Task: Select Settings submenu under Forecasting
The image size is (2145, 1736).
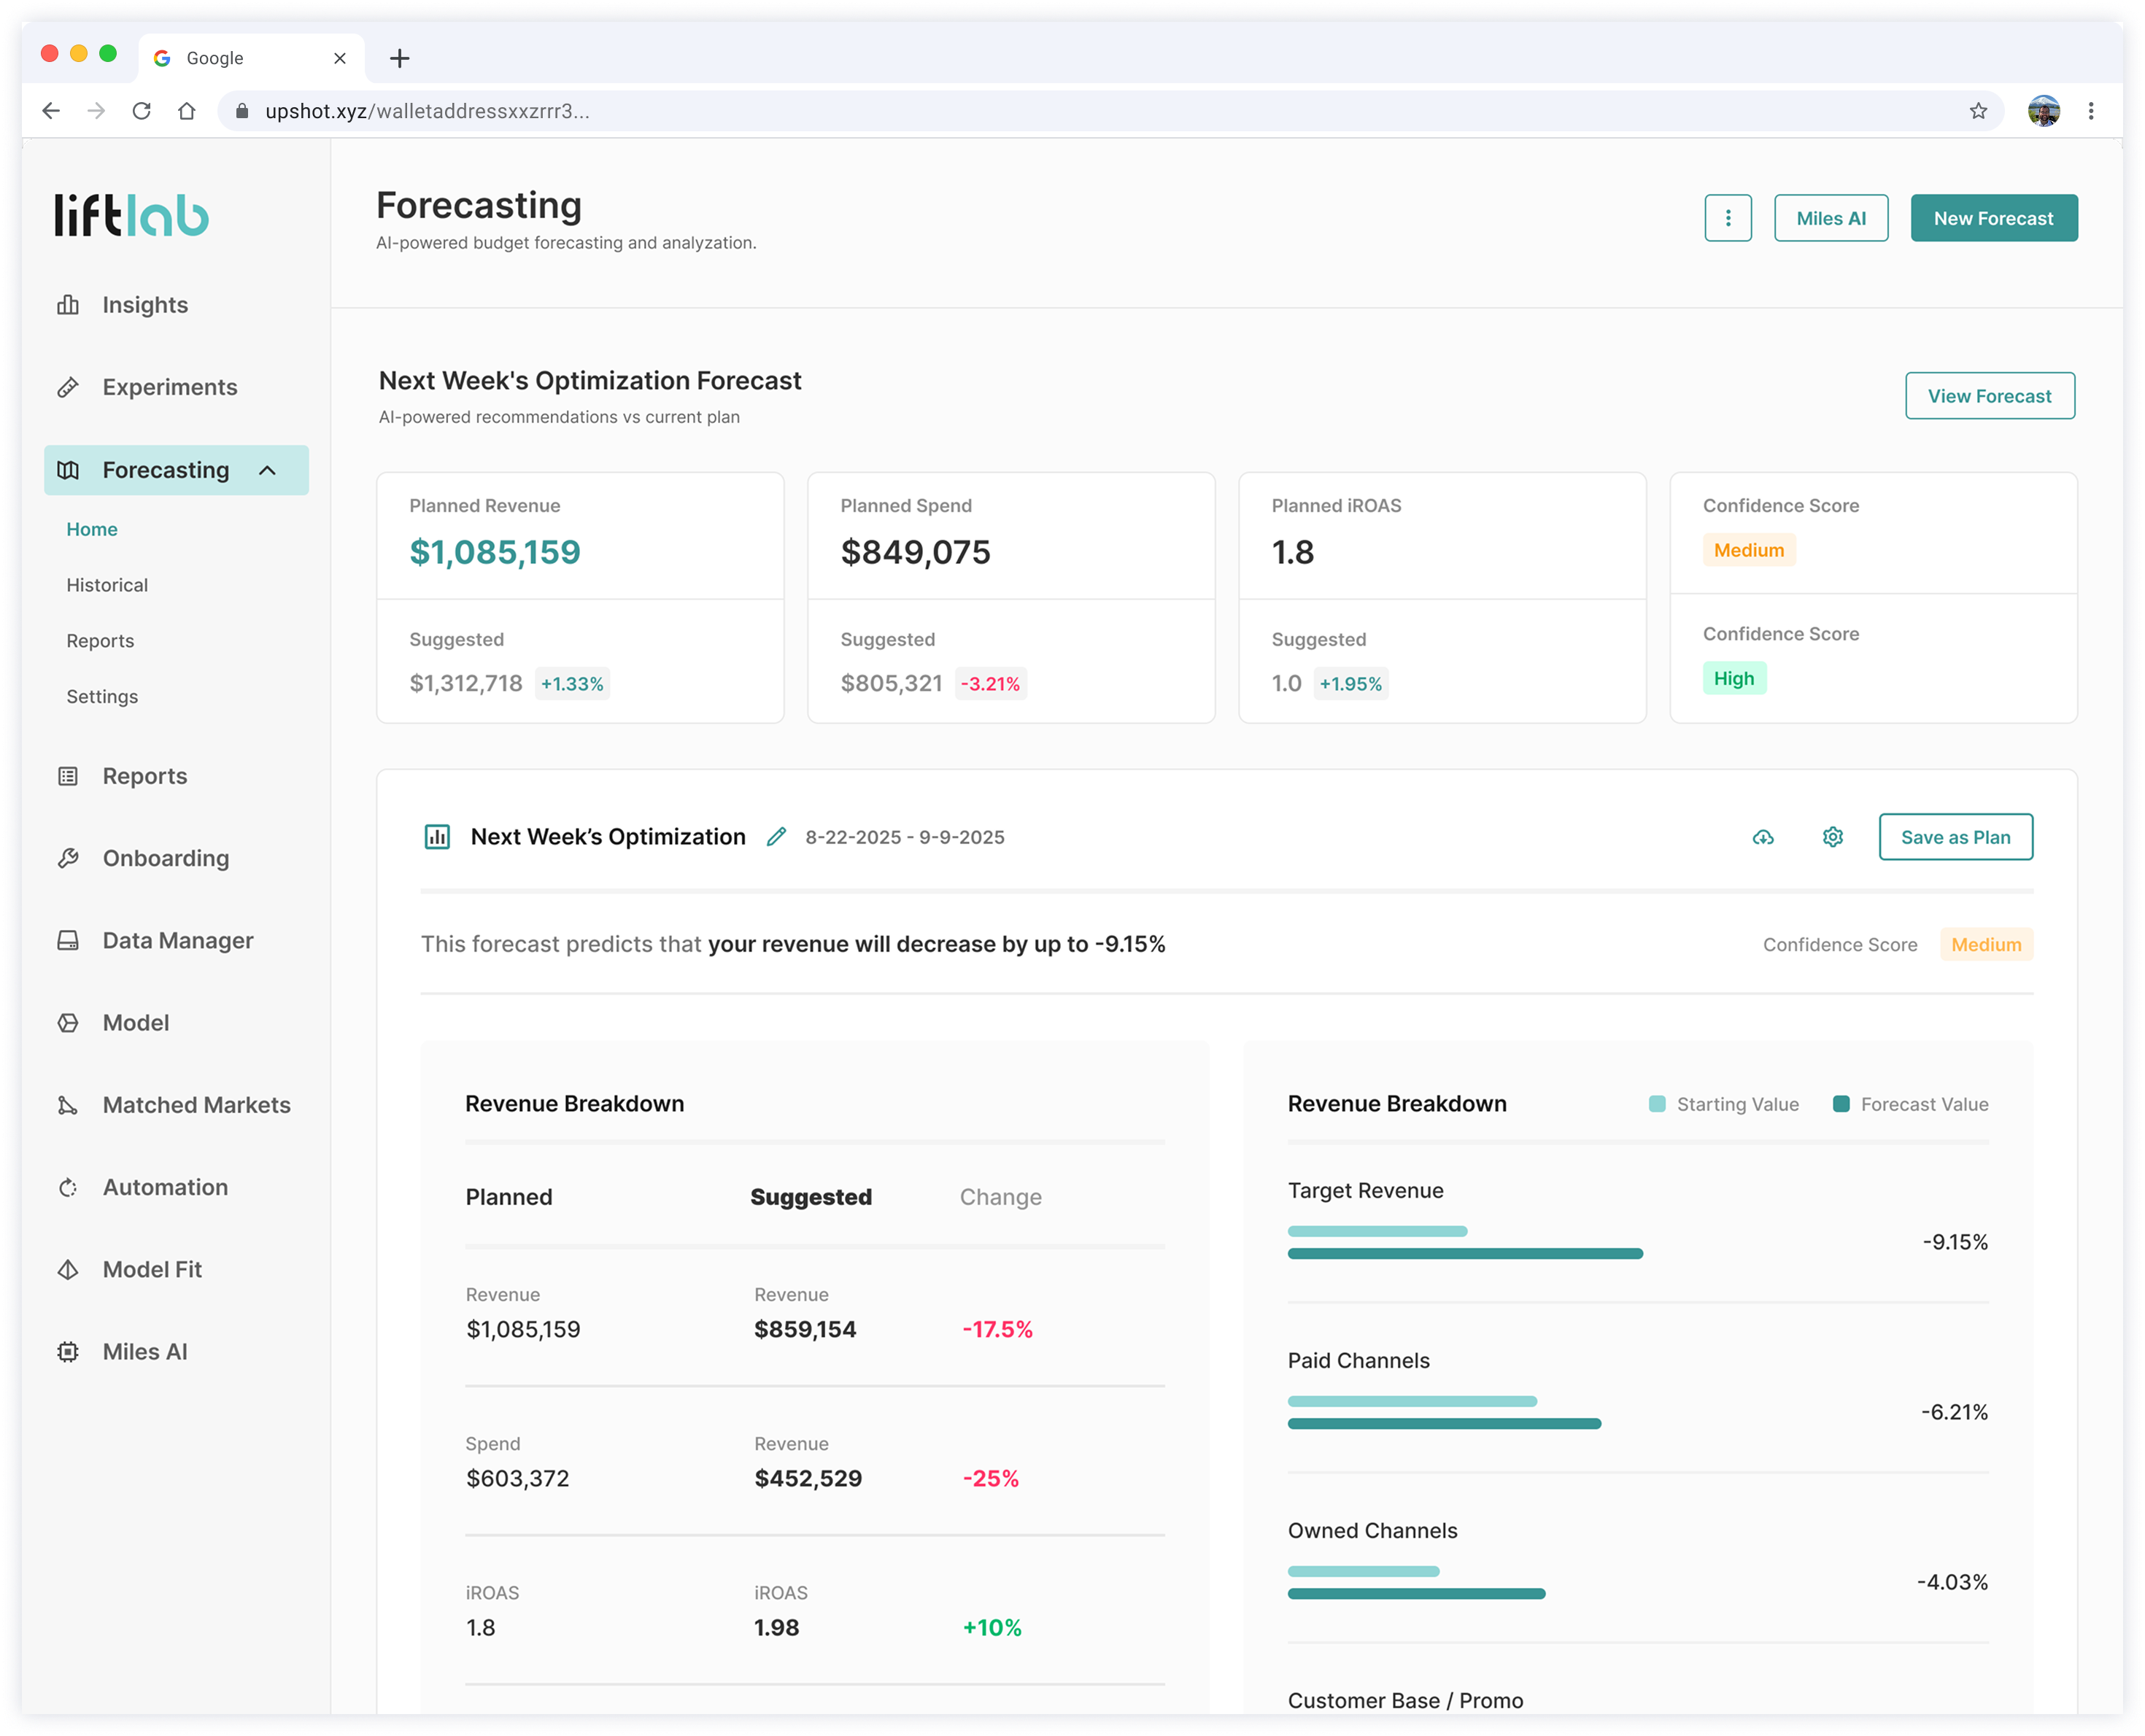Action: click(x=102, y=697)
